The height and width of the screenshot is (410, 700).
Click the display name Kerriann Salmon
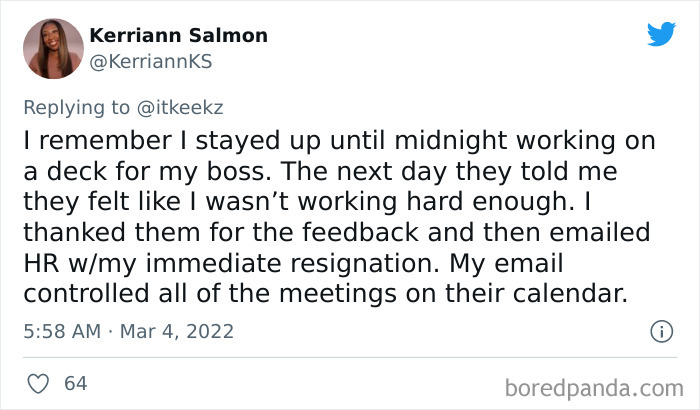(x=179, y=35)
